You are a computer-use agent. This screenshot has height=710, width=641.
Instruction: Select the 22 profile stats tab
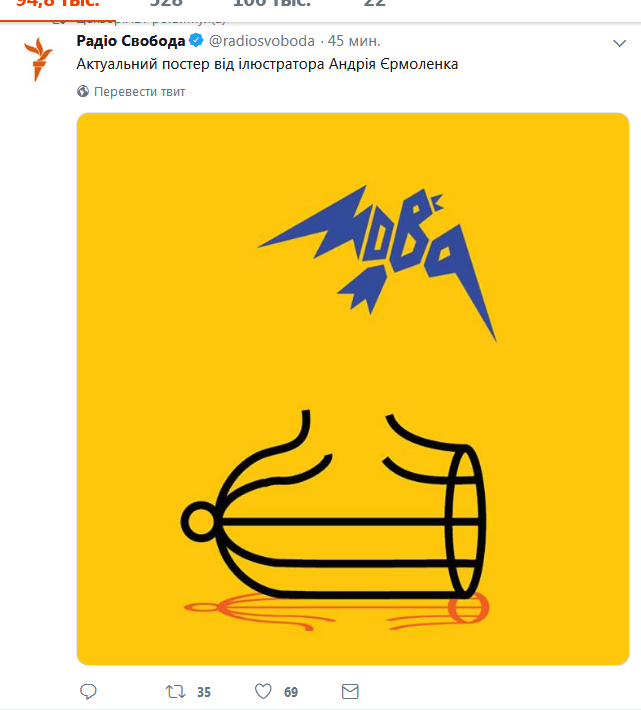[x=374, y=4]
